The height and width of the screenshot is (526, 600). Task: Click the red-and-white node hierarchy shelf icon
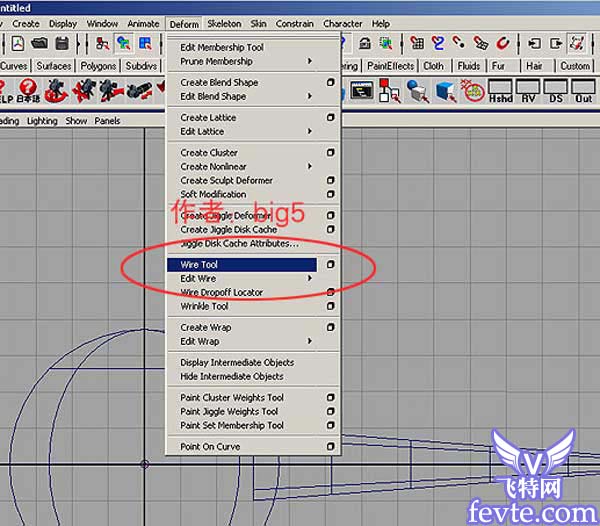pos(390,91)
